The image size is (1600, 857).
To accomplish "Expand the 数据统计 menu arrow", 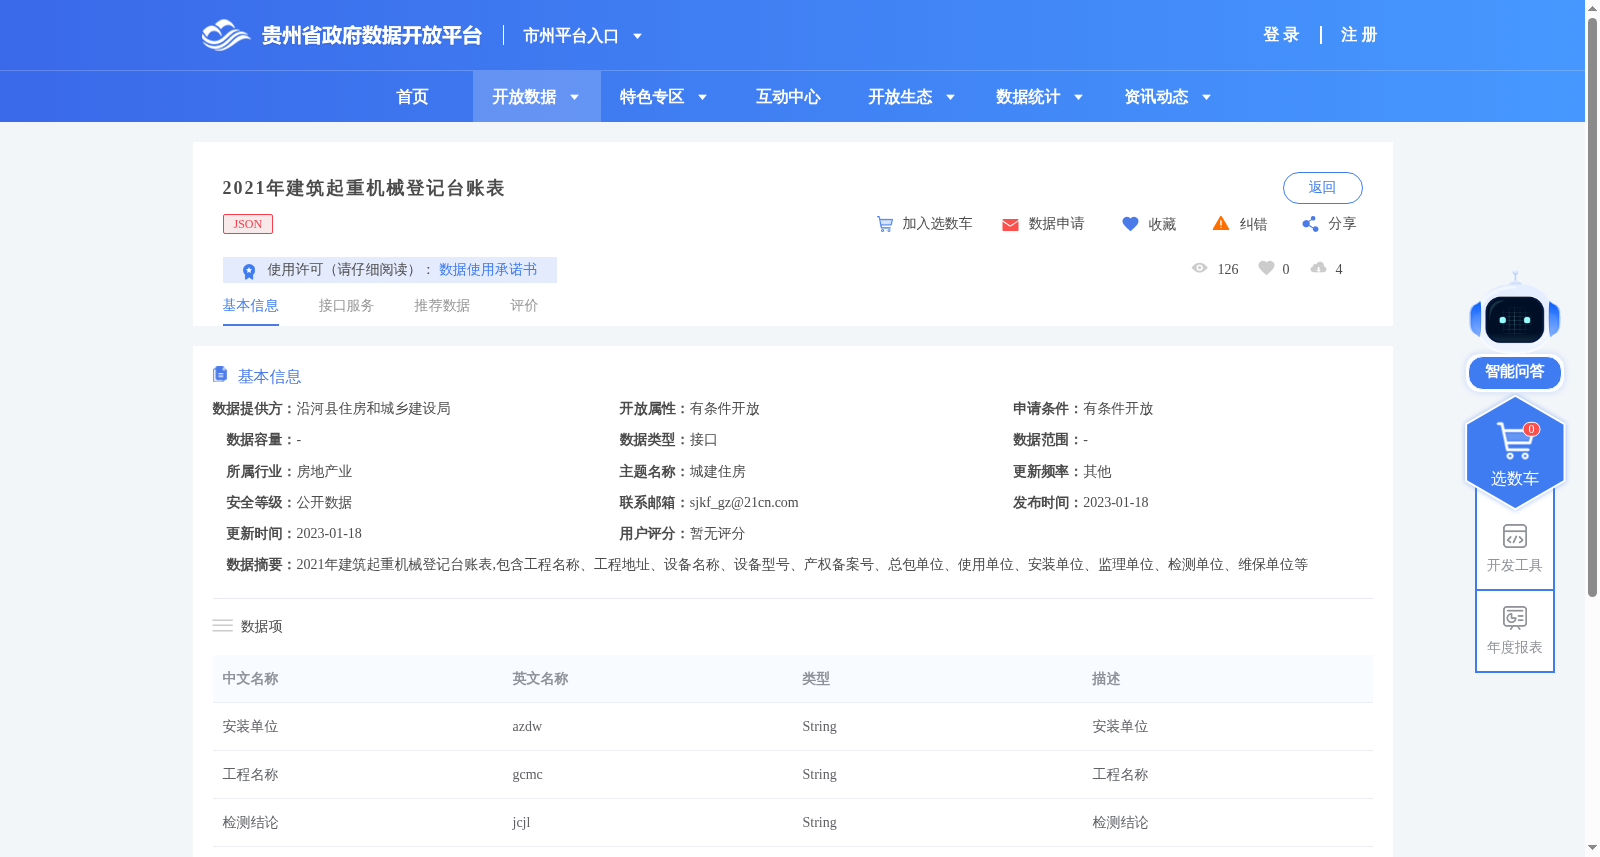I will click(1079, 97).
